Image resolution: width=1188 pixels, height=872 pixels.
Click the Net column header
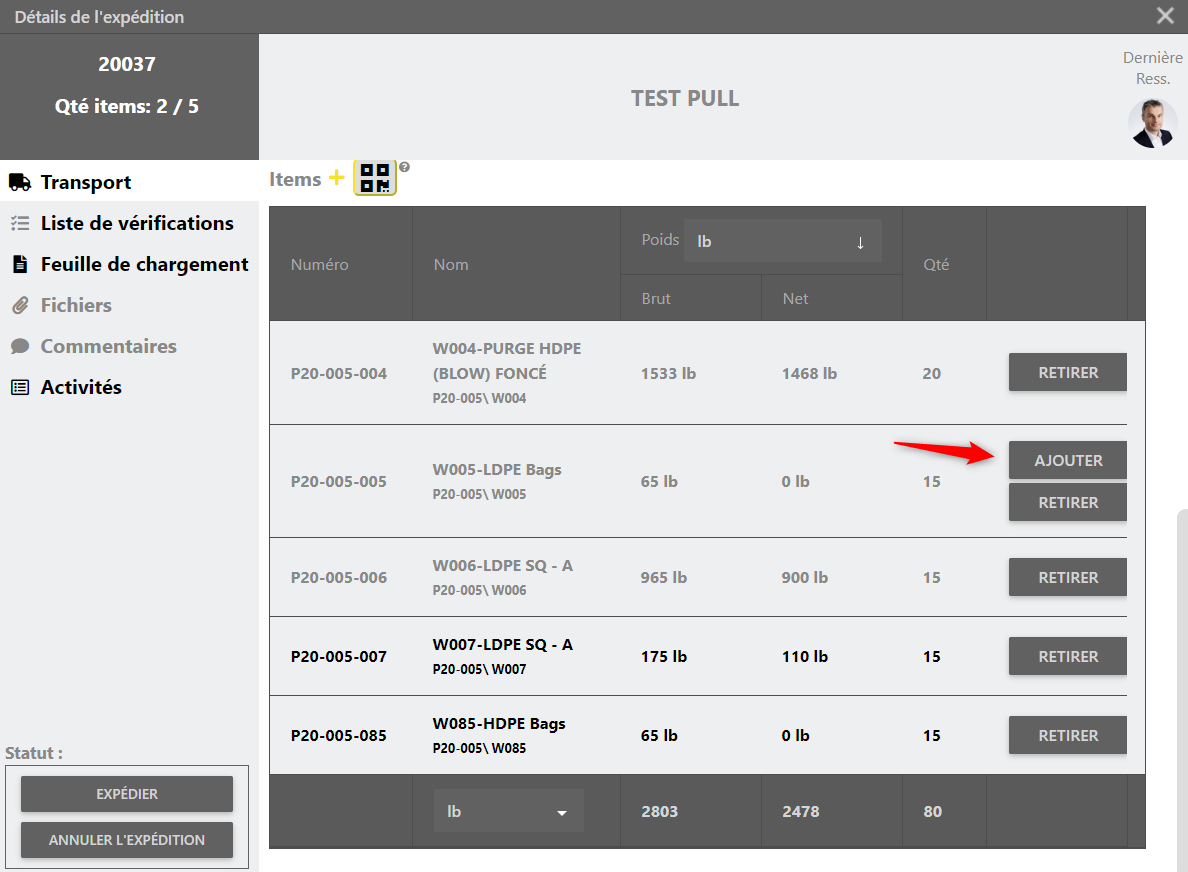pyautogui.click(x=796, y=298)
